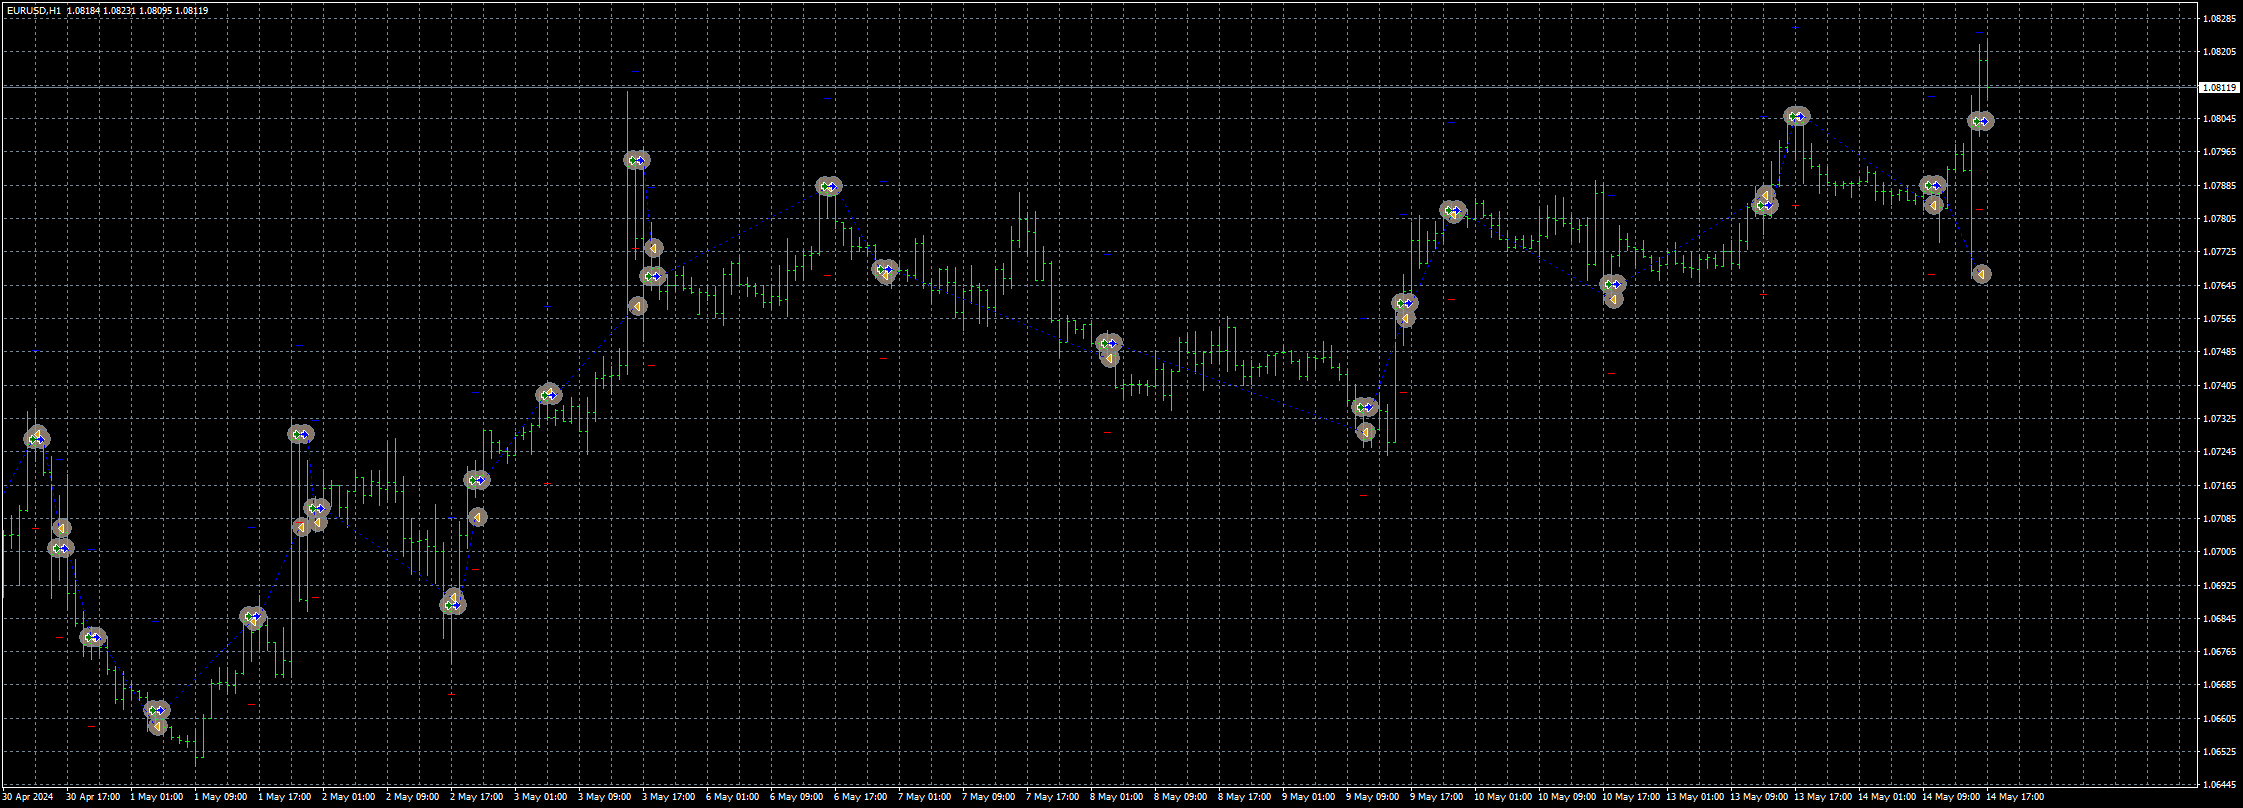The width and height of the screenshot is (2243, 808).
Task: Click the 3 May 09:00 time label
Action: pyautogui.click(x=605, y=797)
